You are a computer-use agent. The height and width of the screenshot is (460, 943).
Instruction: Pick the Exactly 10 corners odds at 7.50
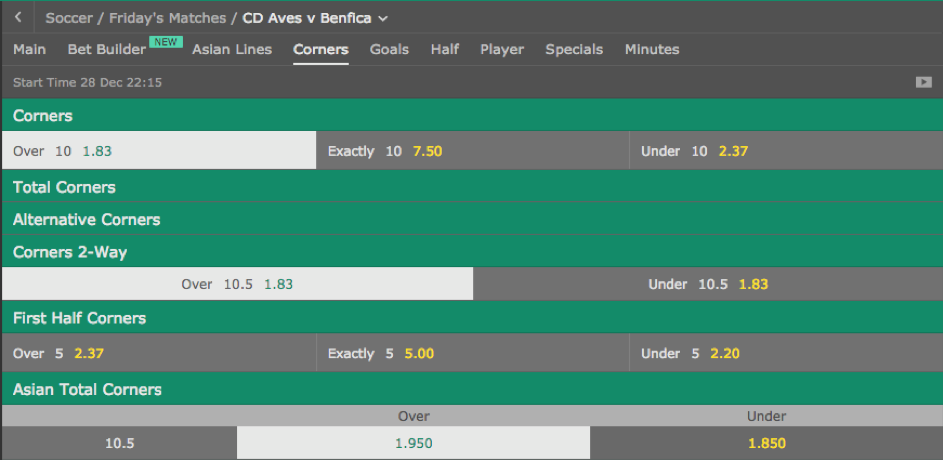point(473,151)
